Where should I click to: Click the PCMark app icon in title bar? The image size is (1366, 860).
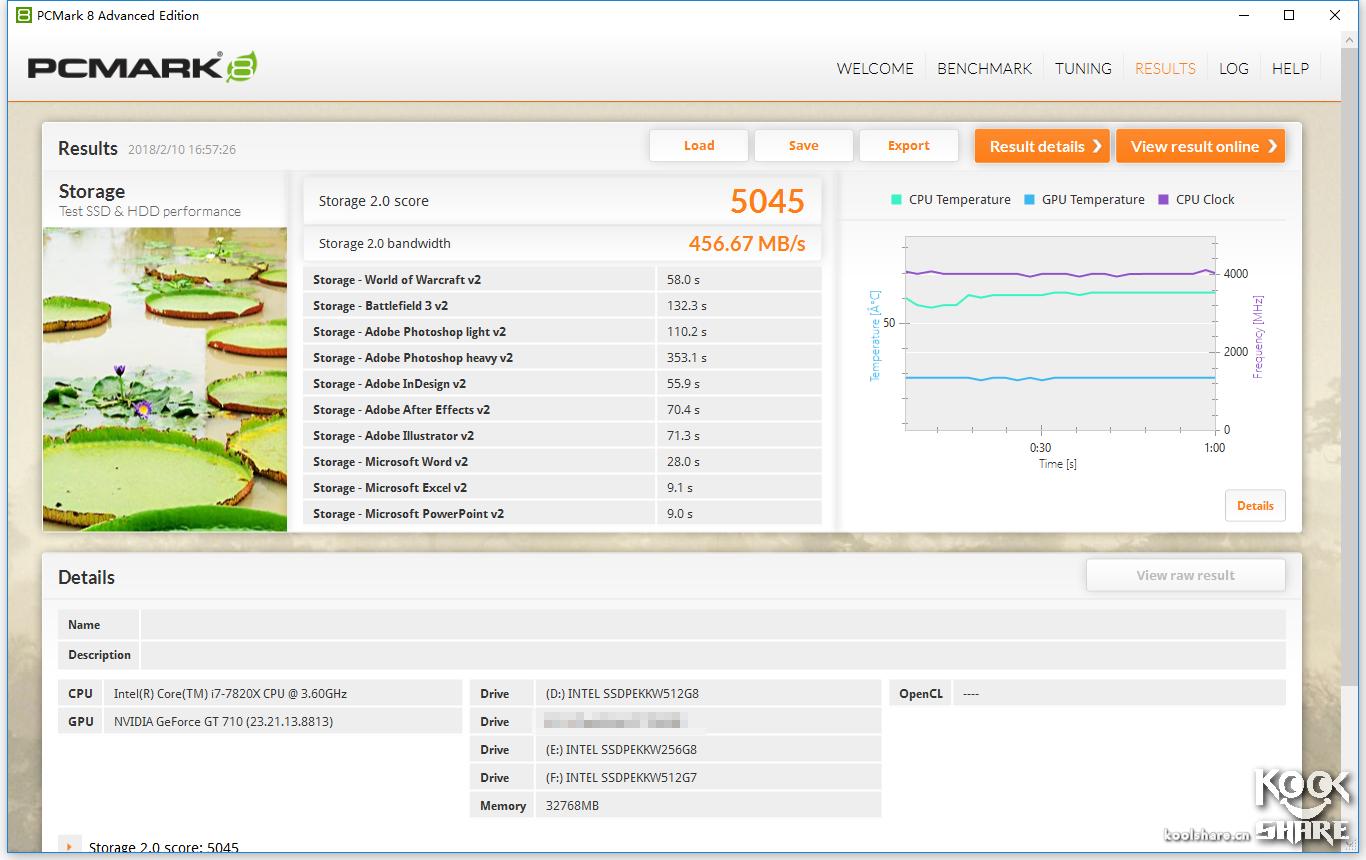click(x=23, y=15)
